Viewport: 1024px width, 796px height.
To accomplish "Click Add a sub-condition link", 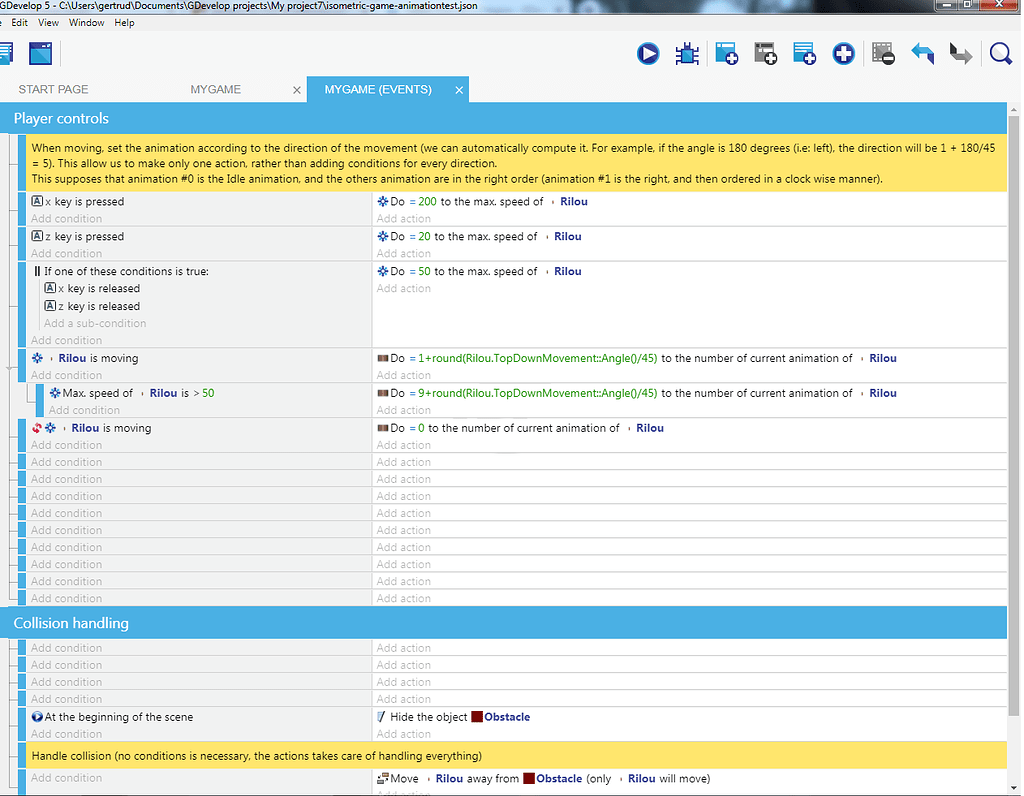I will click(95, 323).
